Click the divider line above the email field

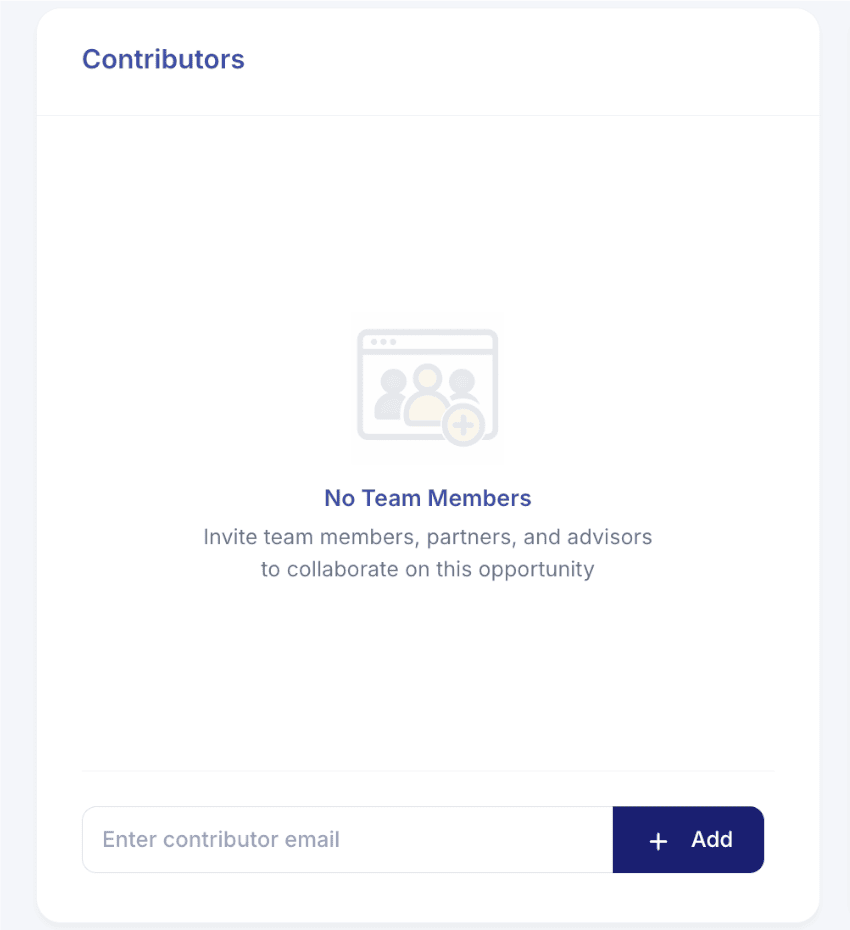coord(428,771)
